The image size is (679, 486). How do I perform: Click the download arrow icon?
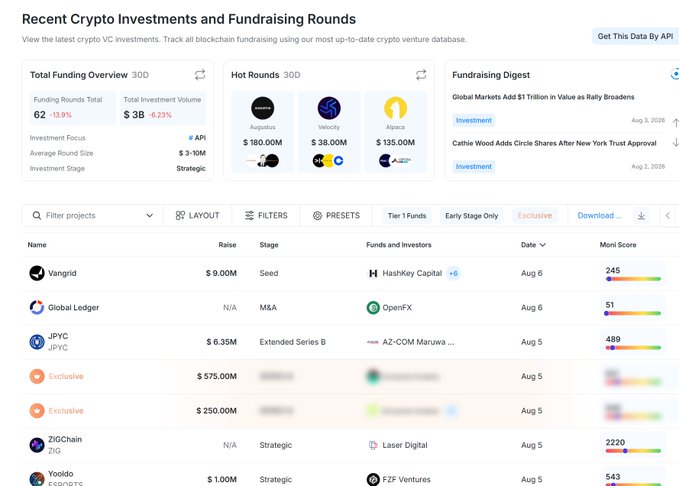click(641, 216)
